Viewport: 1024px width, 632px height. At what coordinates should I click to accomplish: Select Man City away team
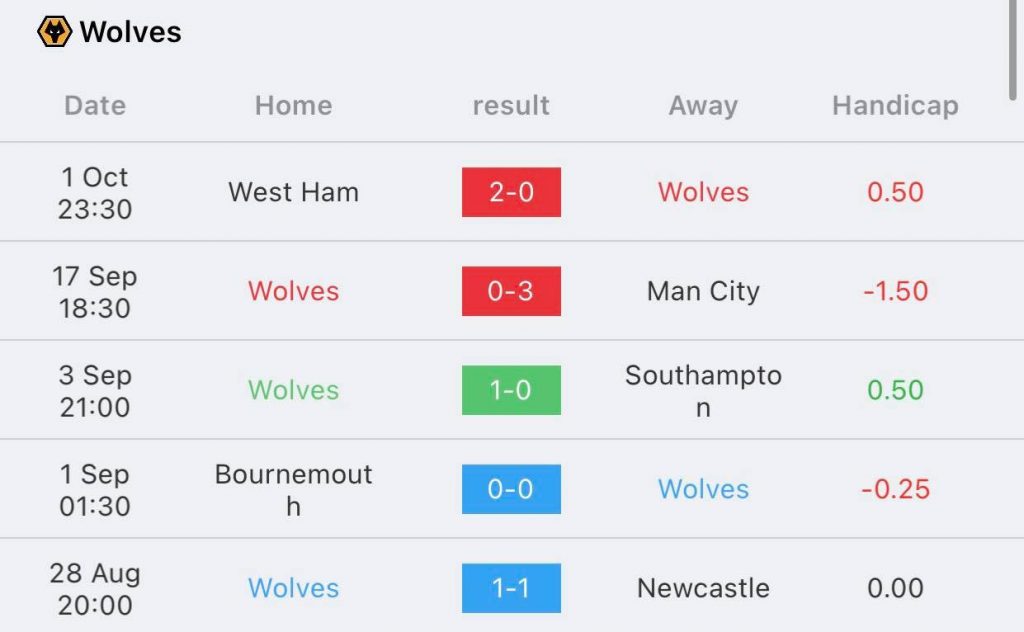[x=703, y=291]
